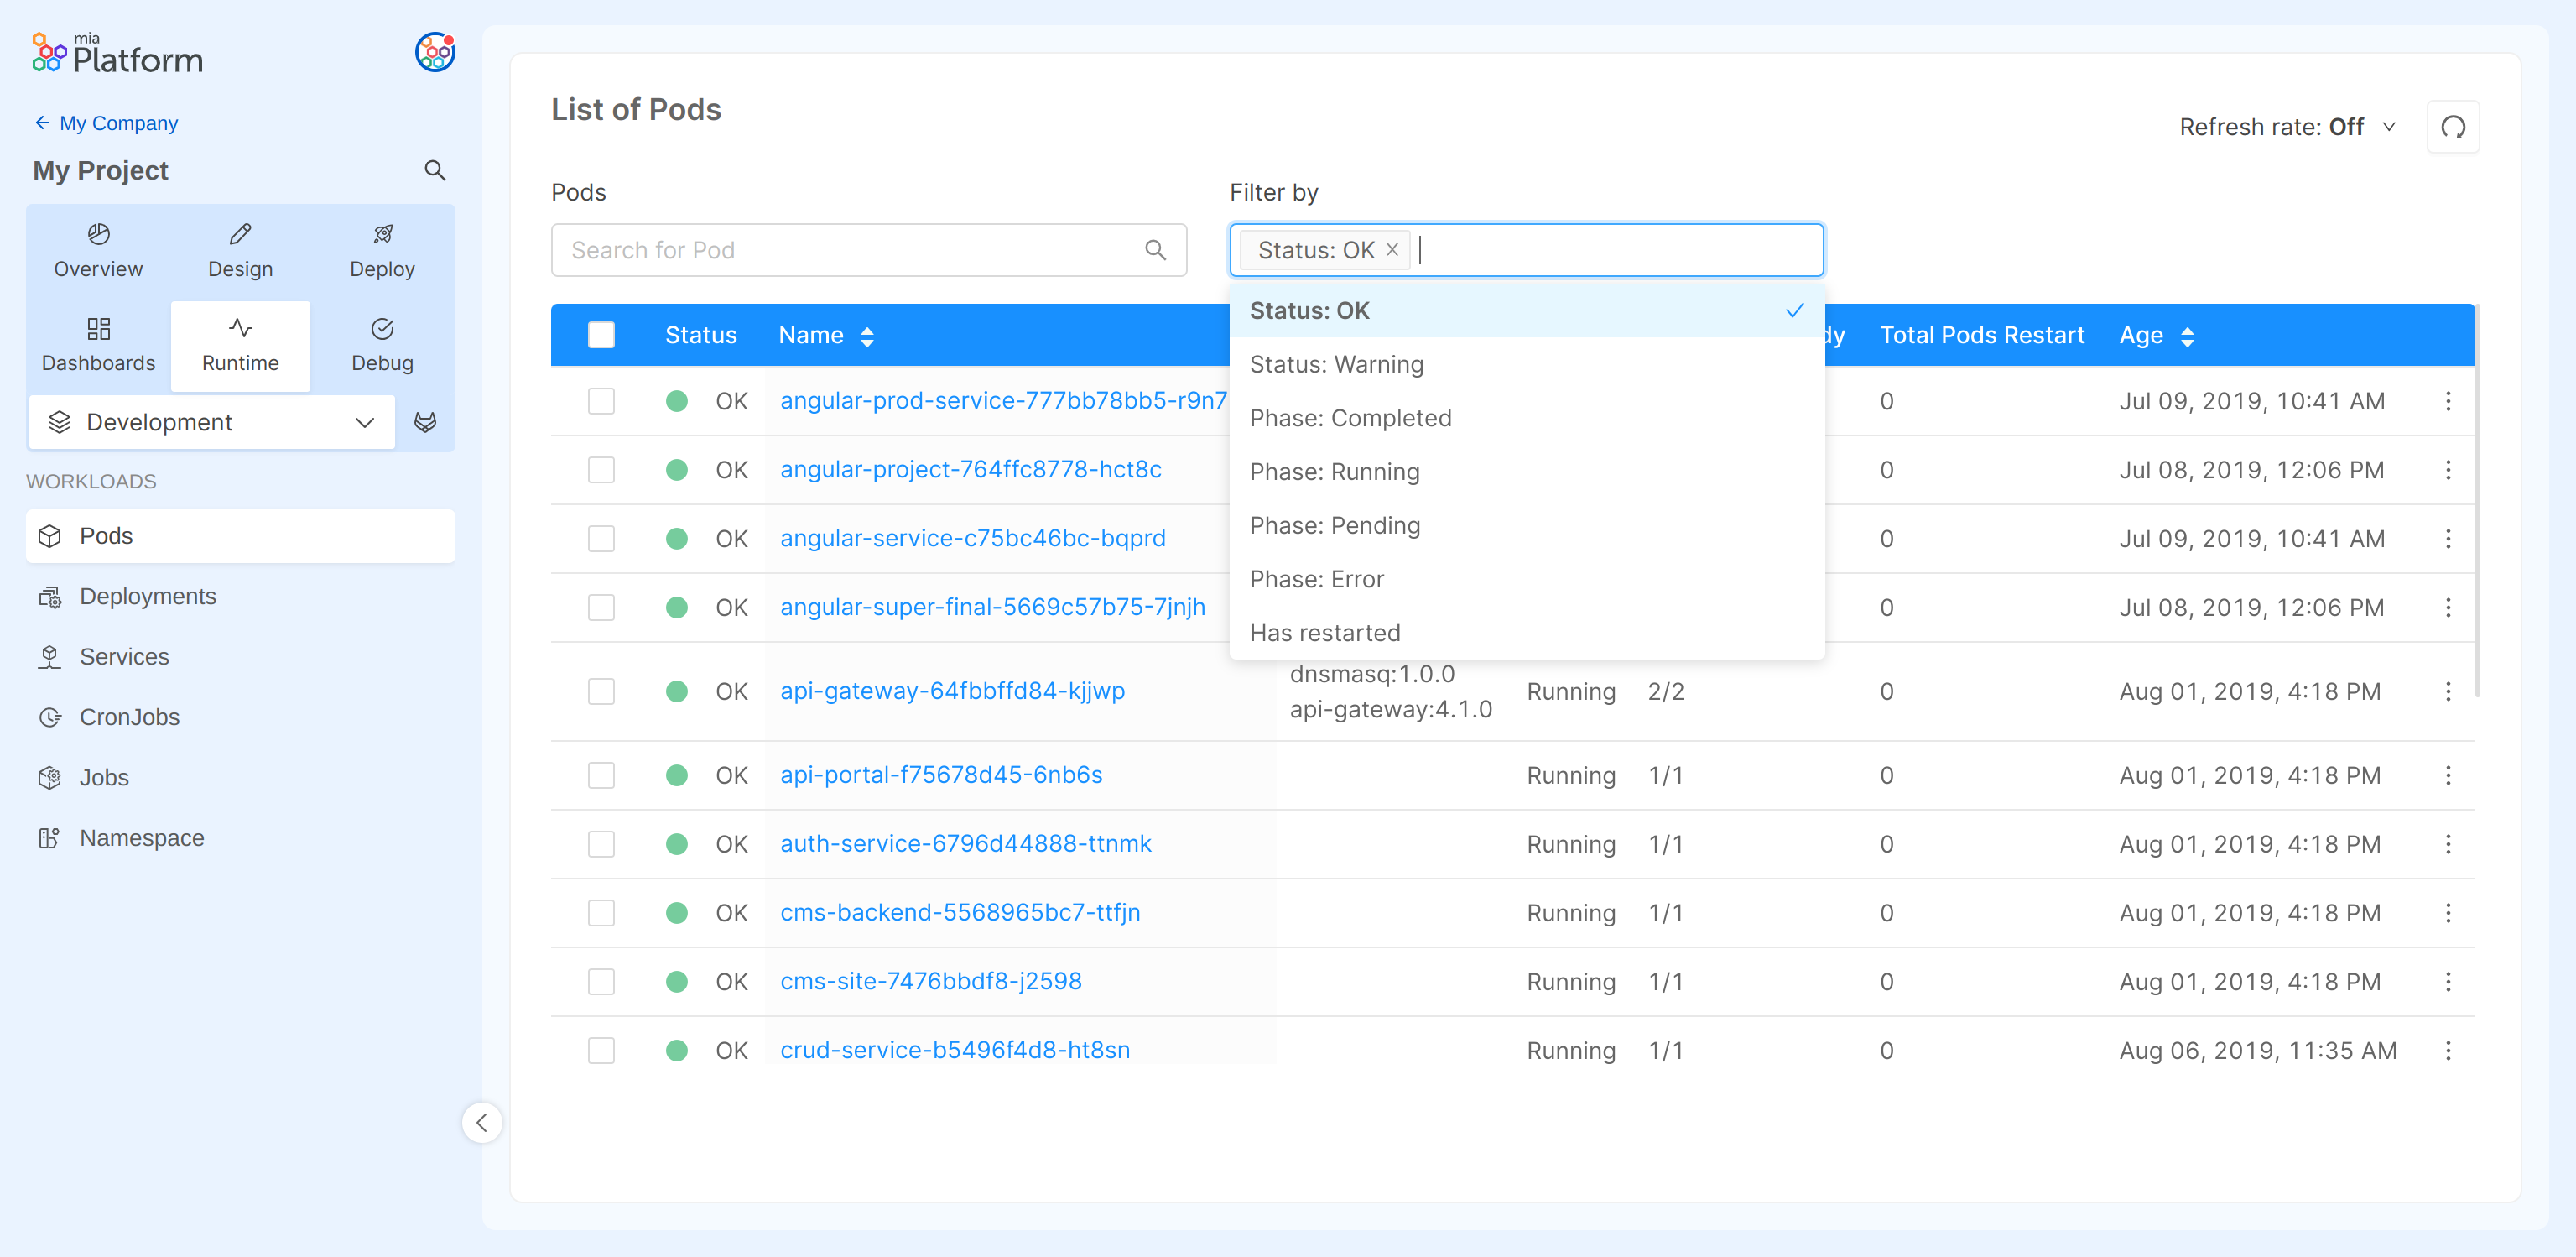
Task: Collapse the sidebar with the chevron button
Action: [482, 1122]
